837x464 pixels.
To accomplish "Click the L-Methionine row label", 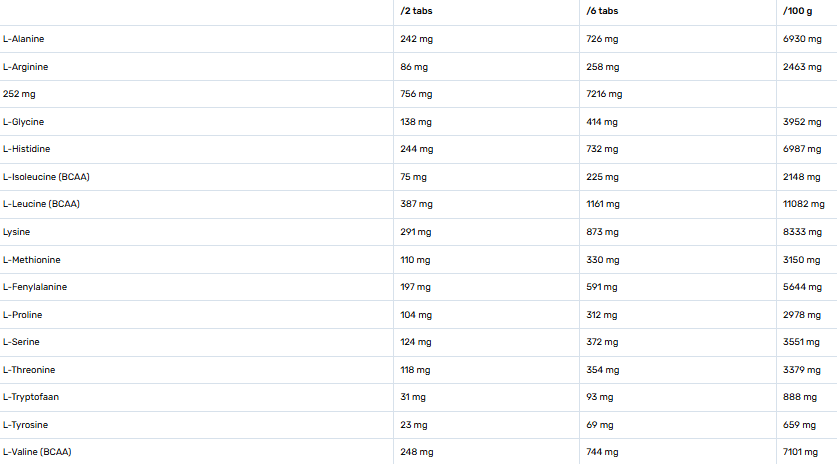I will tap(32, 260).
